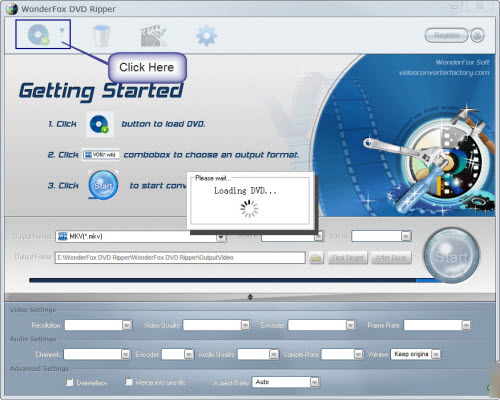Click the After Done button
The image size is (500, 400).
(x=391, y=258)
